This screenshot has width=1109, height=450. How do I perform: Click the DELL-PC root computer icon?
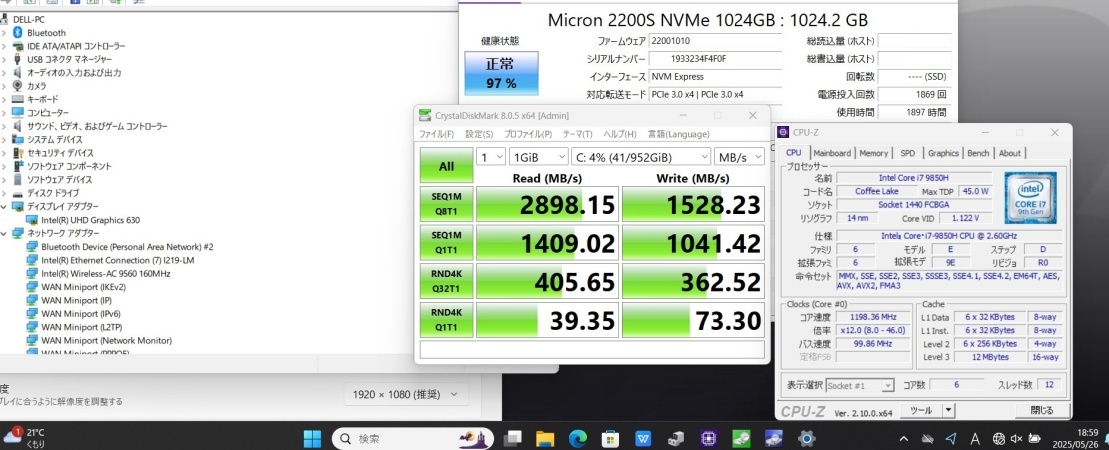click(6, 19)
